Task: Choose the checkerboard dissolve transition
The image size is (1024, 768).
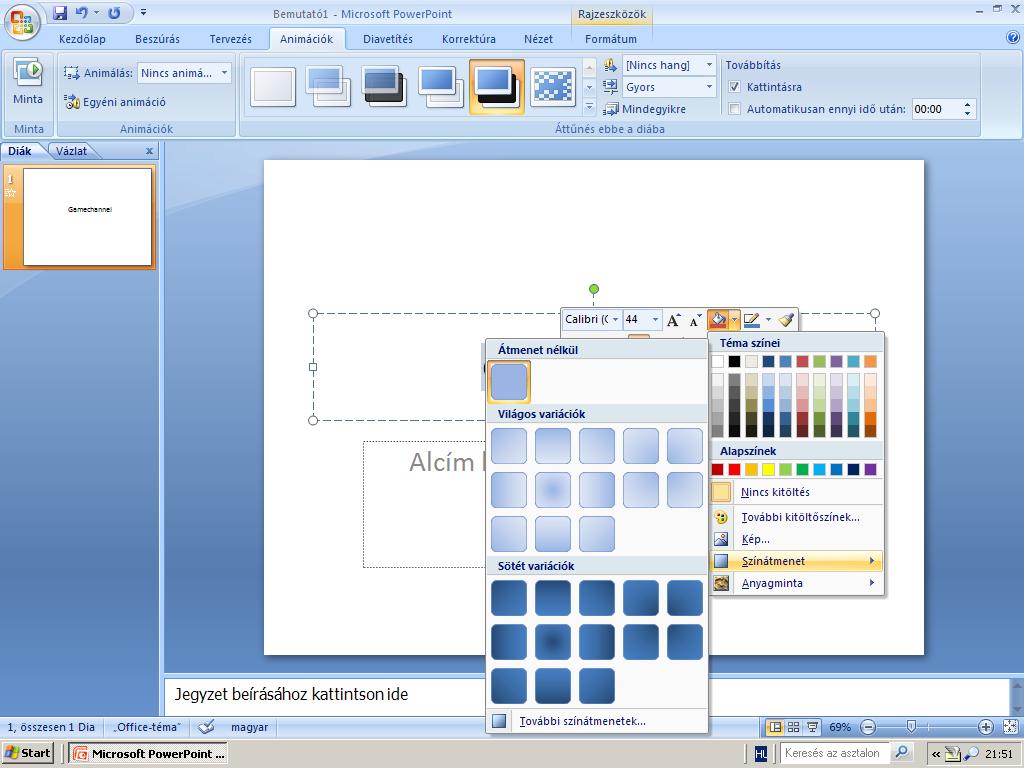Action: click(552, 87)
